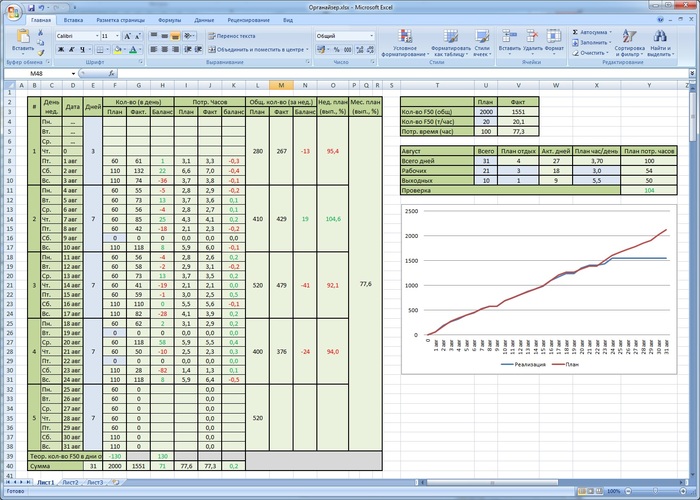Viewport: 700px width, 500px height.
Task: Click the Fill Color bucket swatch
Action: tap(117, 50)
